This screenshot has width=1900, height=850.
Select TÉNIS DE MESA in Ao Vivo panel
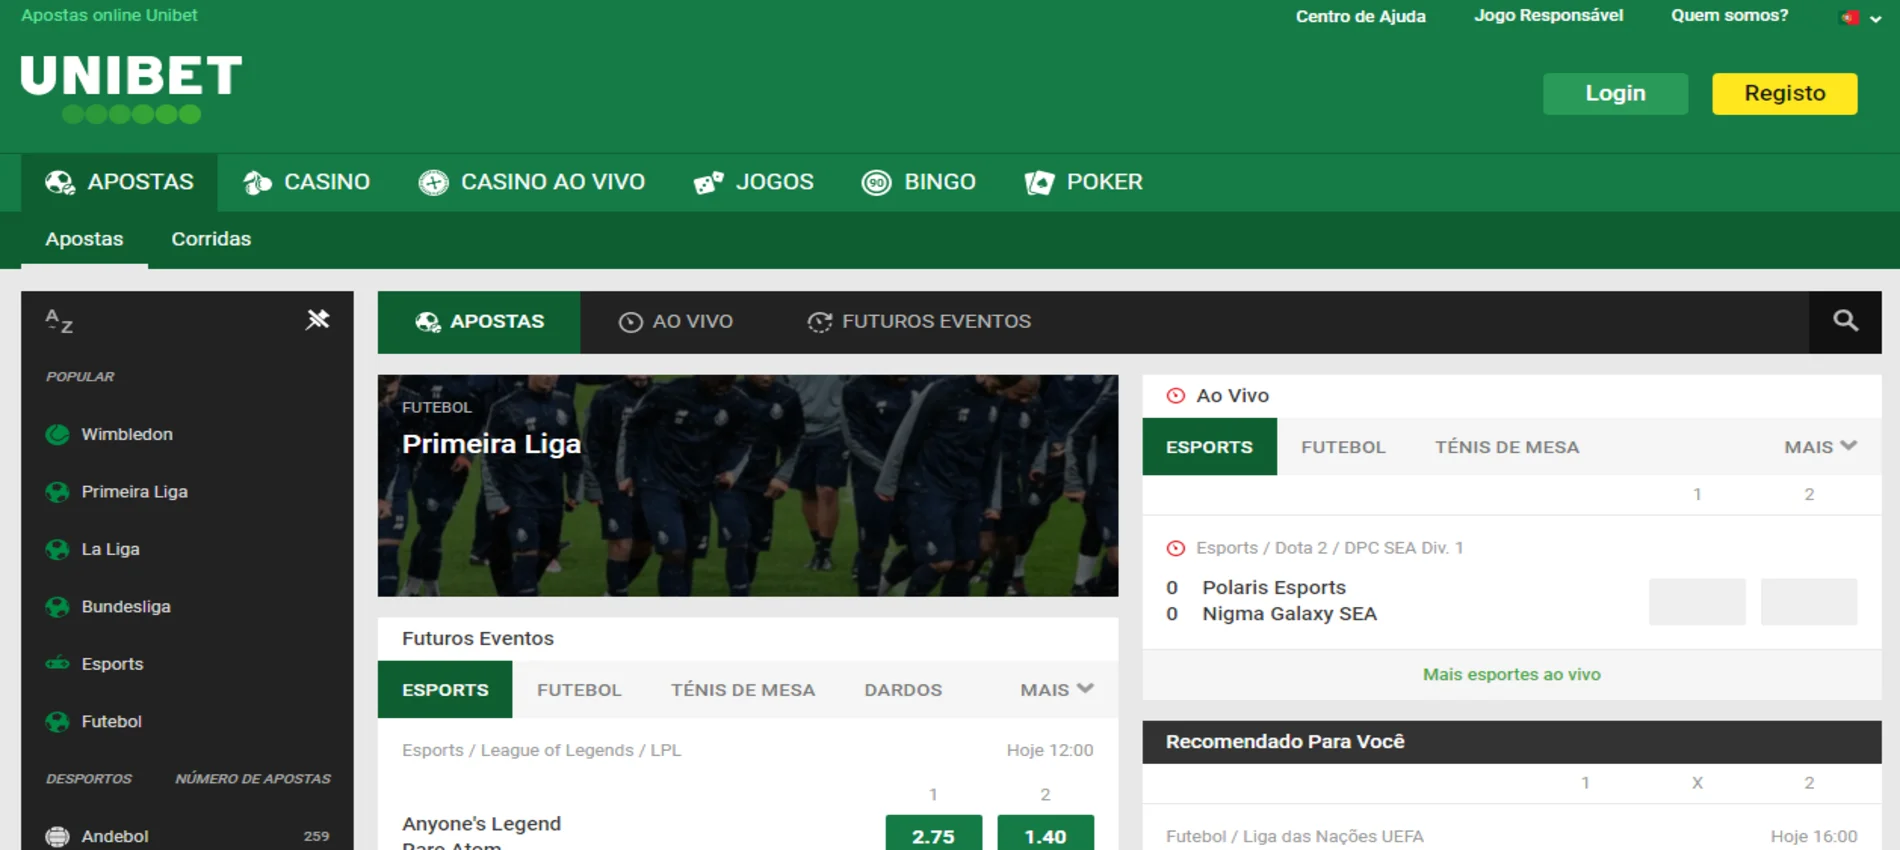tap(1507, 447)
